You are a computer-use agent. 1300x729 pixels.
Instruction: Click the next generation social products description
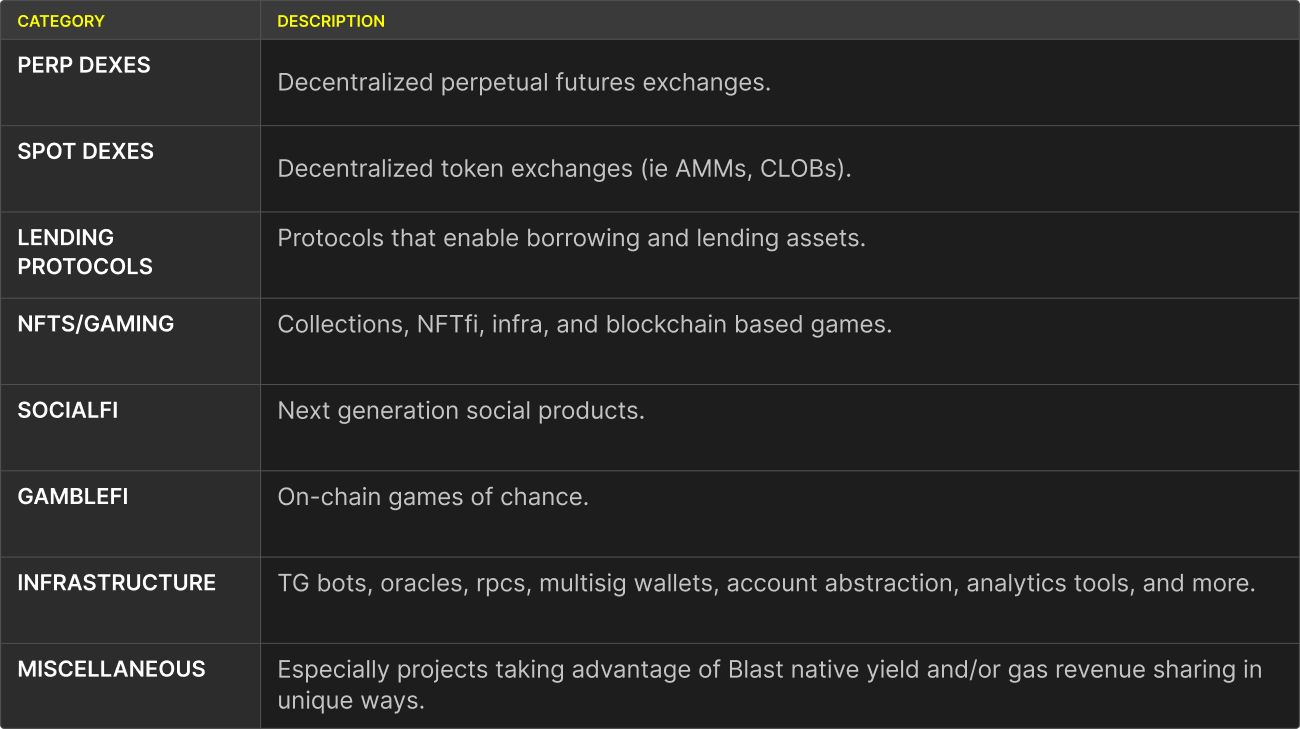(x=461, y=411)
